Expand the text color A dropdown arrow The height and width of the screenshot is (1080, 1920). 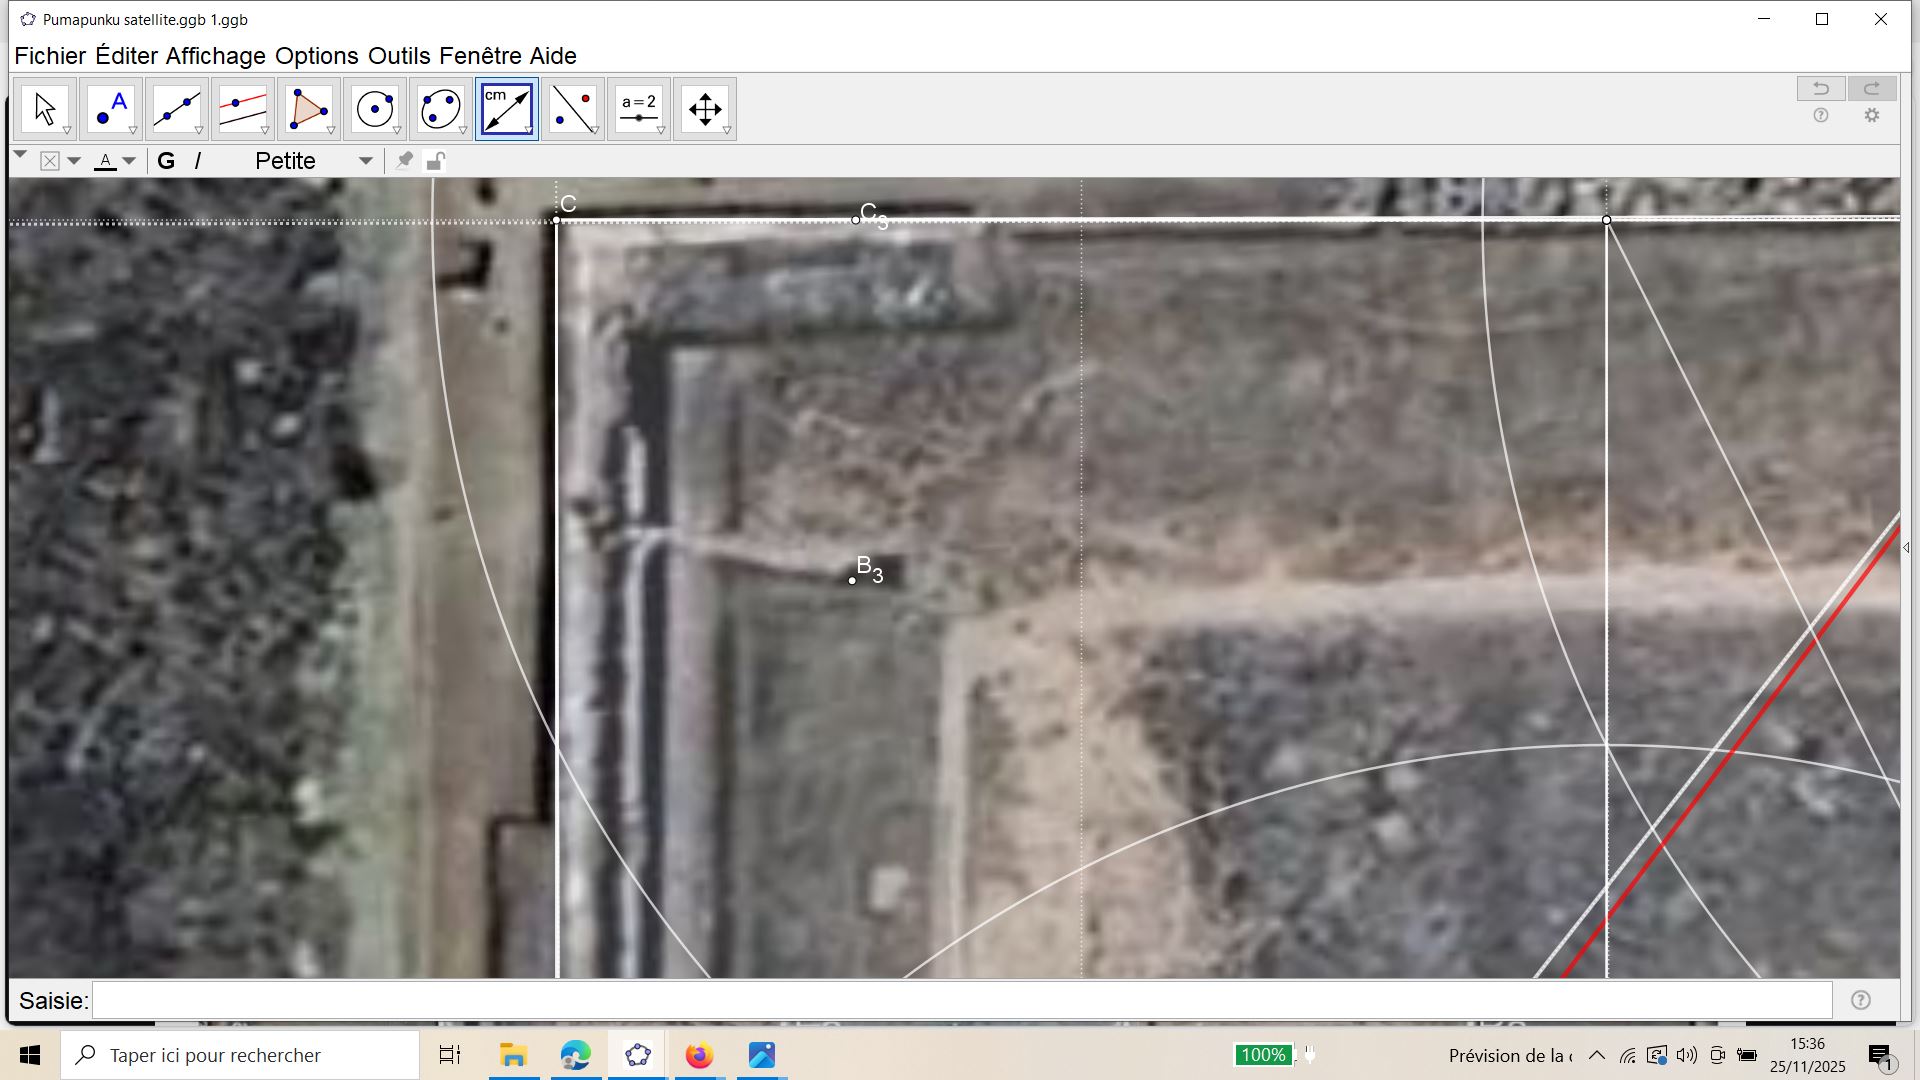coord(129,161)
